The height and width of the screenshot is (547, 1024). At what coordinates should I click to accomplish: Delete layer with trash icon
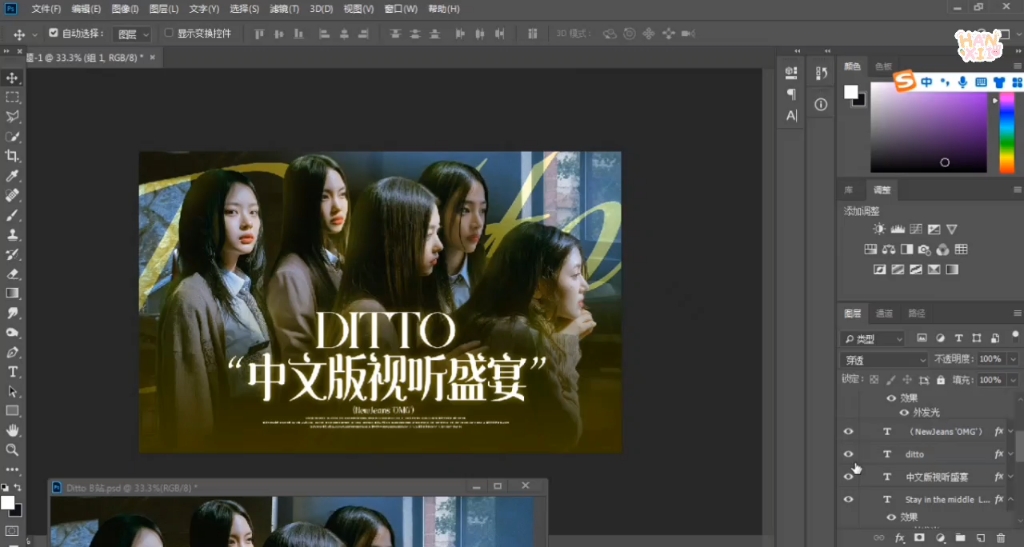(x=1000, y=538)
